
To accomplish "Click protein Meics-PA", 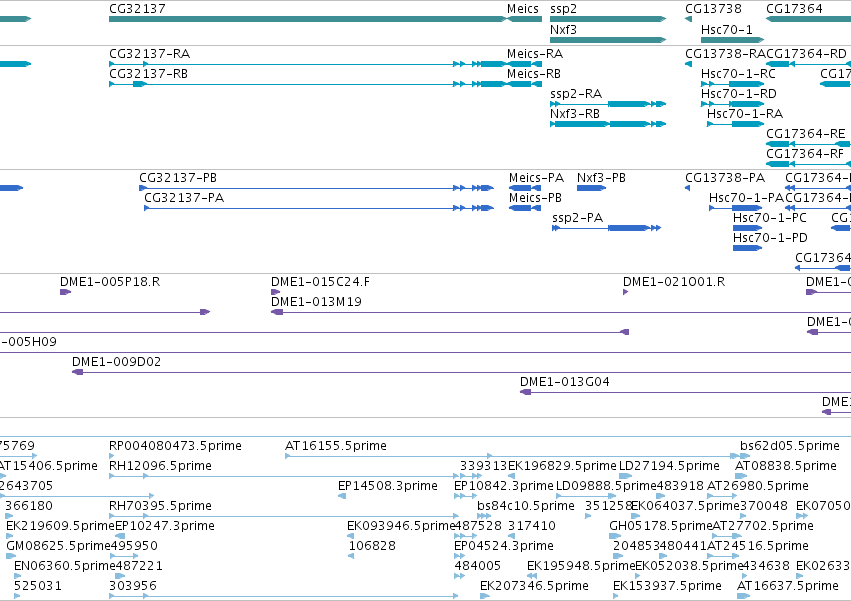I will (x=536, y=178).
